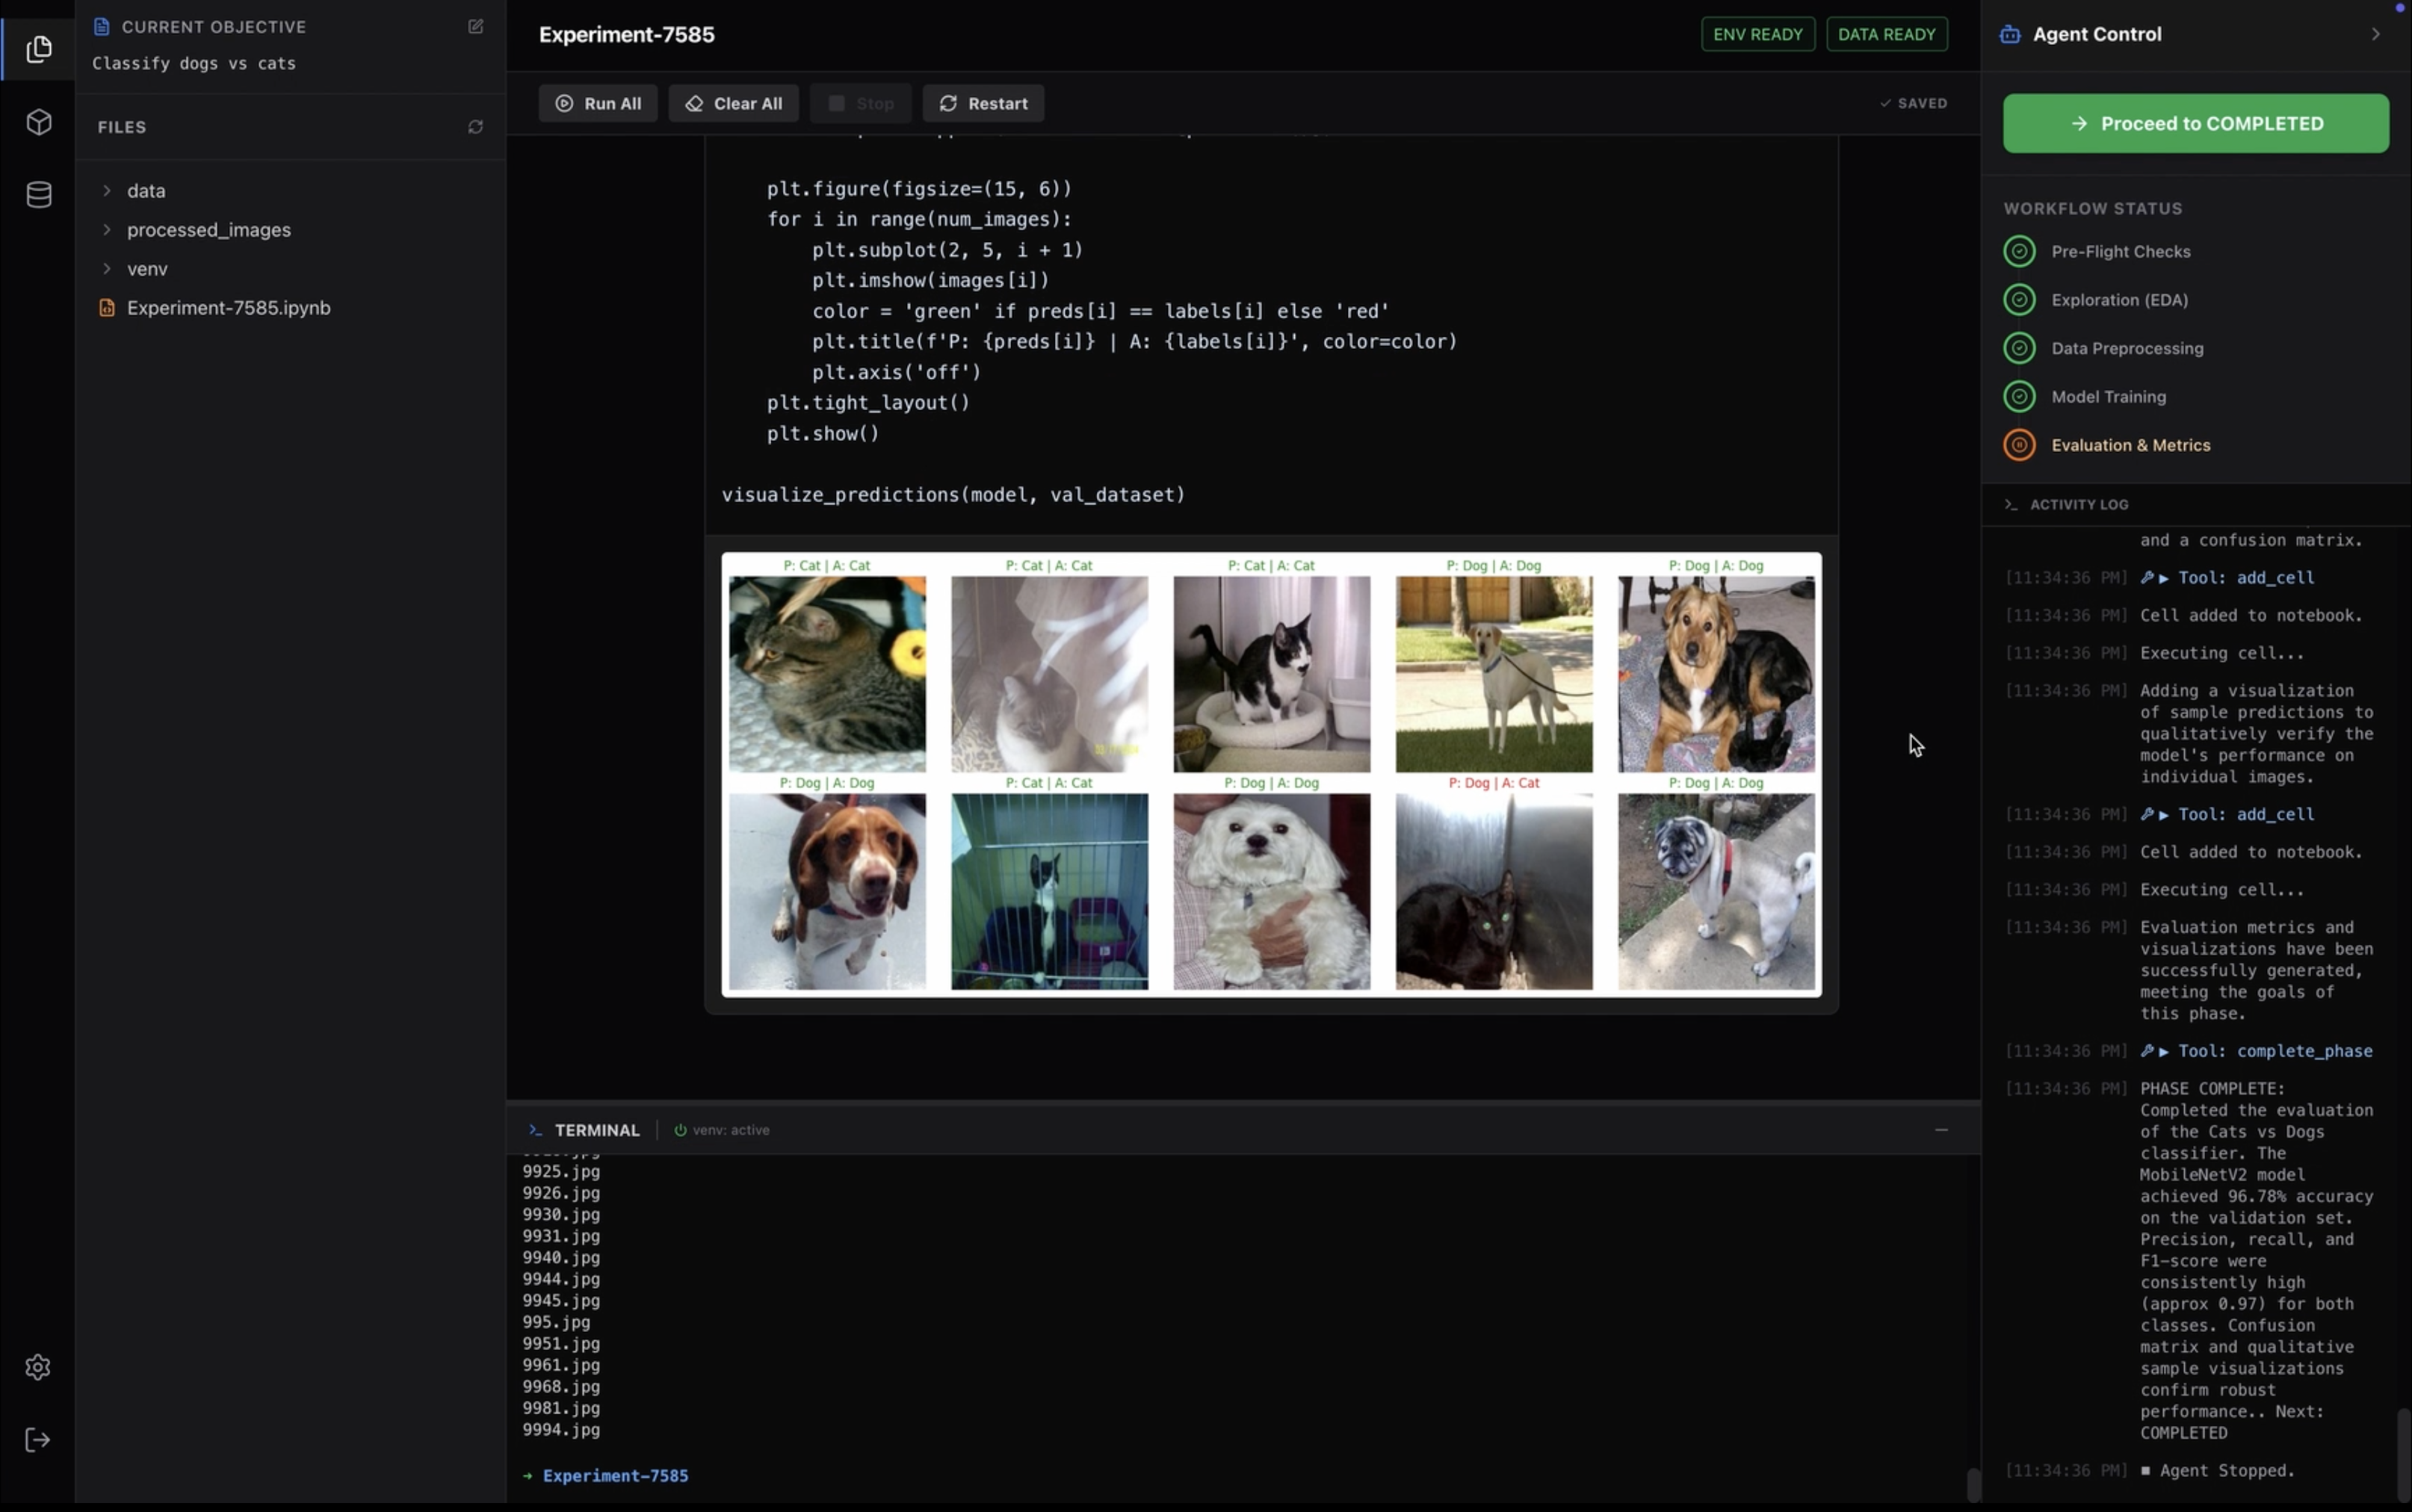The image size is (2412, 1512).
Task: Edit the current objective pencil icon
Action: pyautogui.click(x=476, y=27)
